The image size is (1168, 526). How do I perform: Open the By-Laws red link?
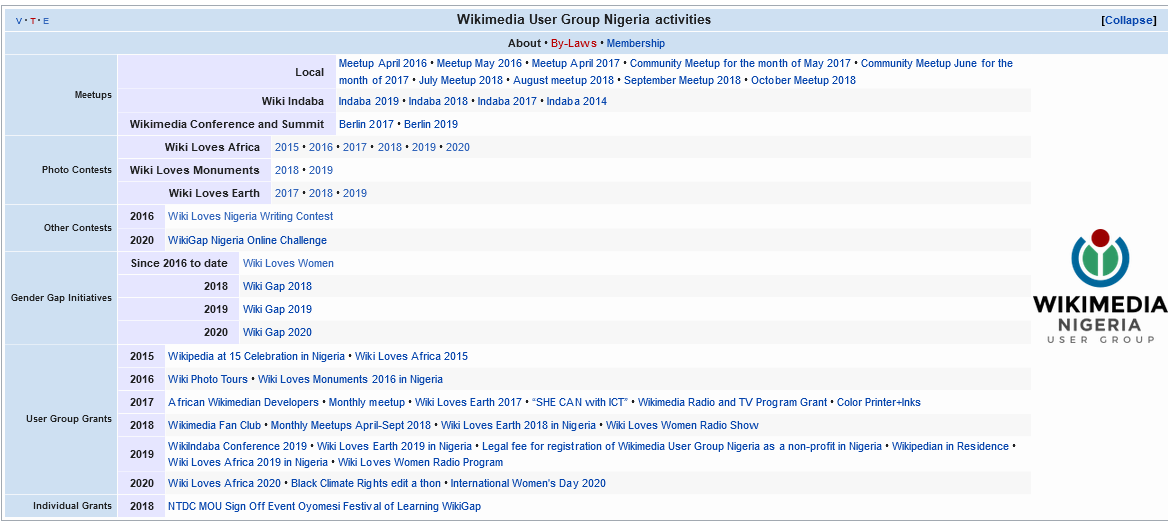point(574,43)
